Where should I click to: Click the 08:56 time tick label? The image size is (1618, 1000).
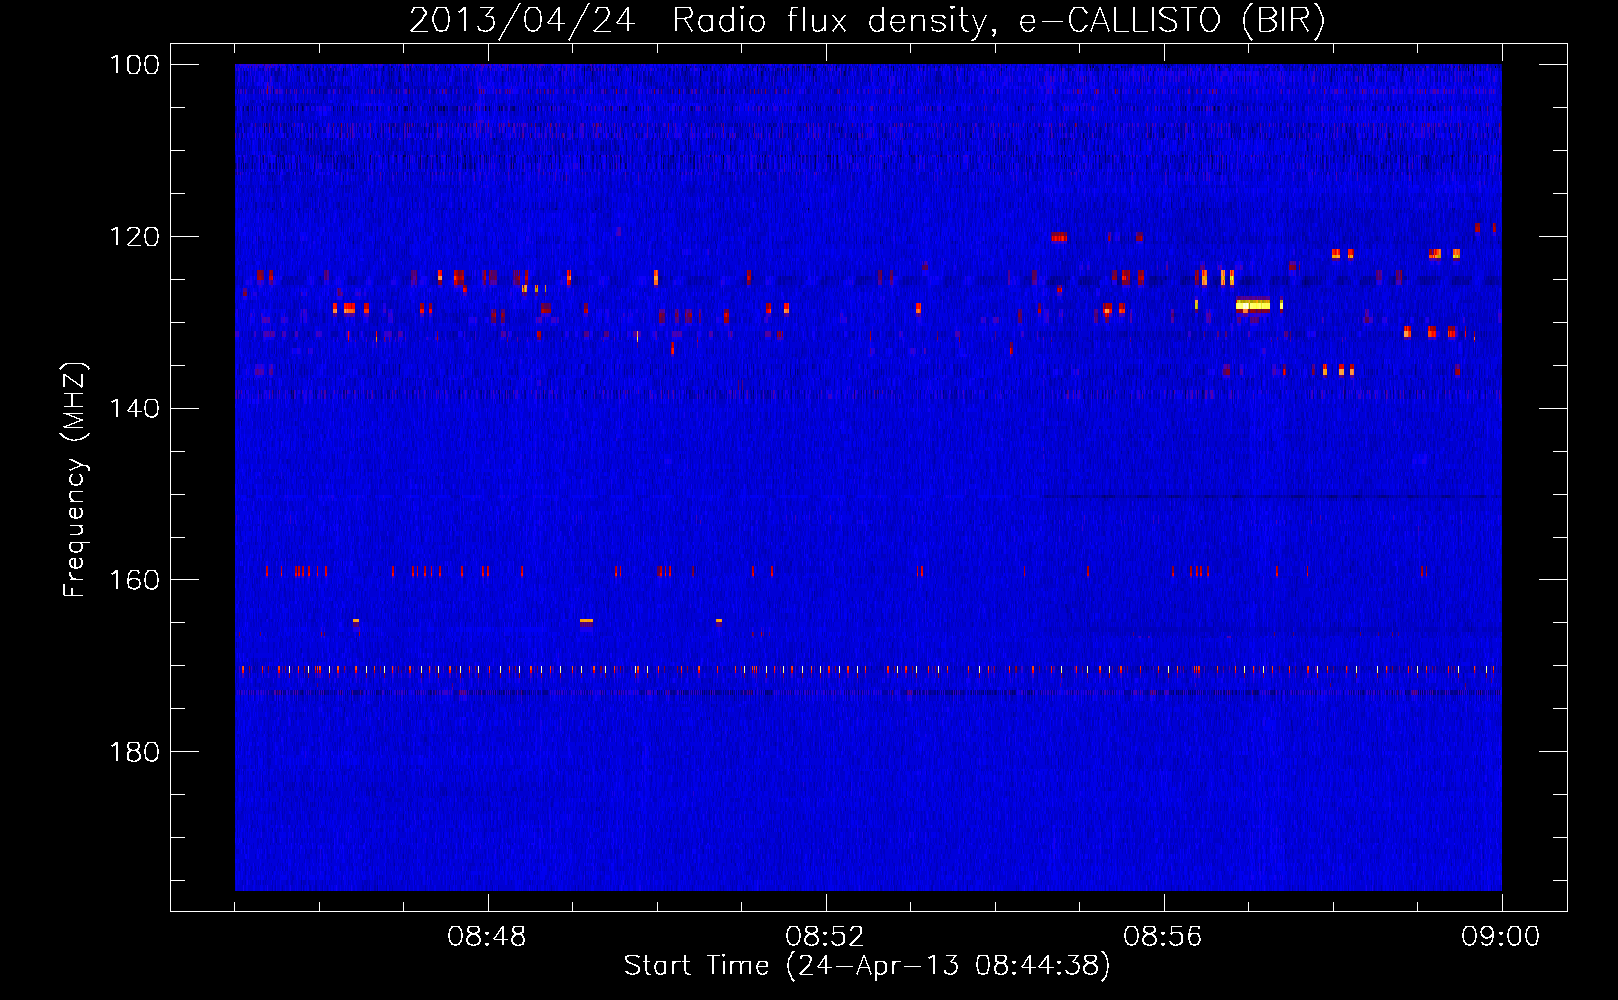point(1163,937)
